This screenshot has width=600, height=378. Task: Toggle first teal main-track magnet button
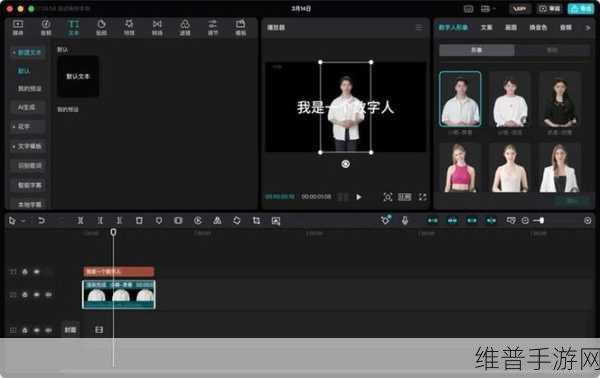433,220
